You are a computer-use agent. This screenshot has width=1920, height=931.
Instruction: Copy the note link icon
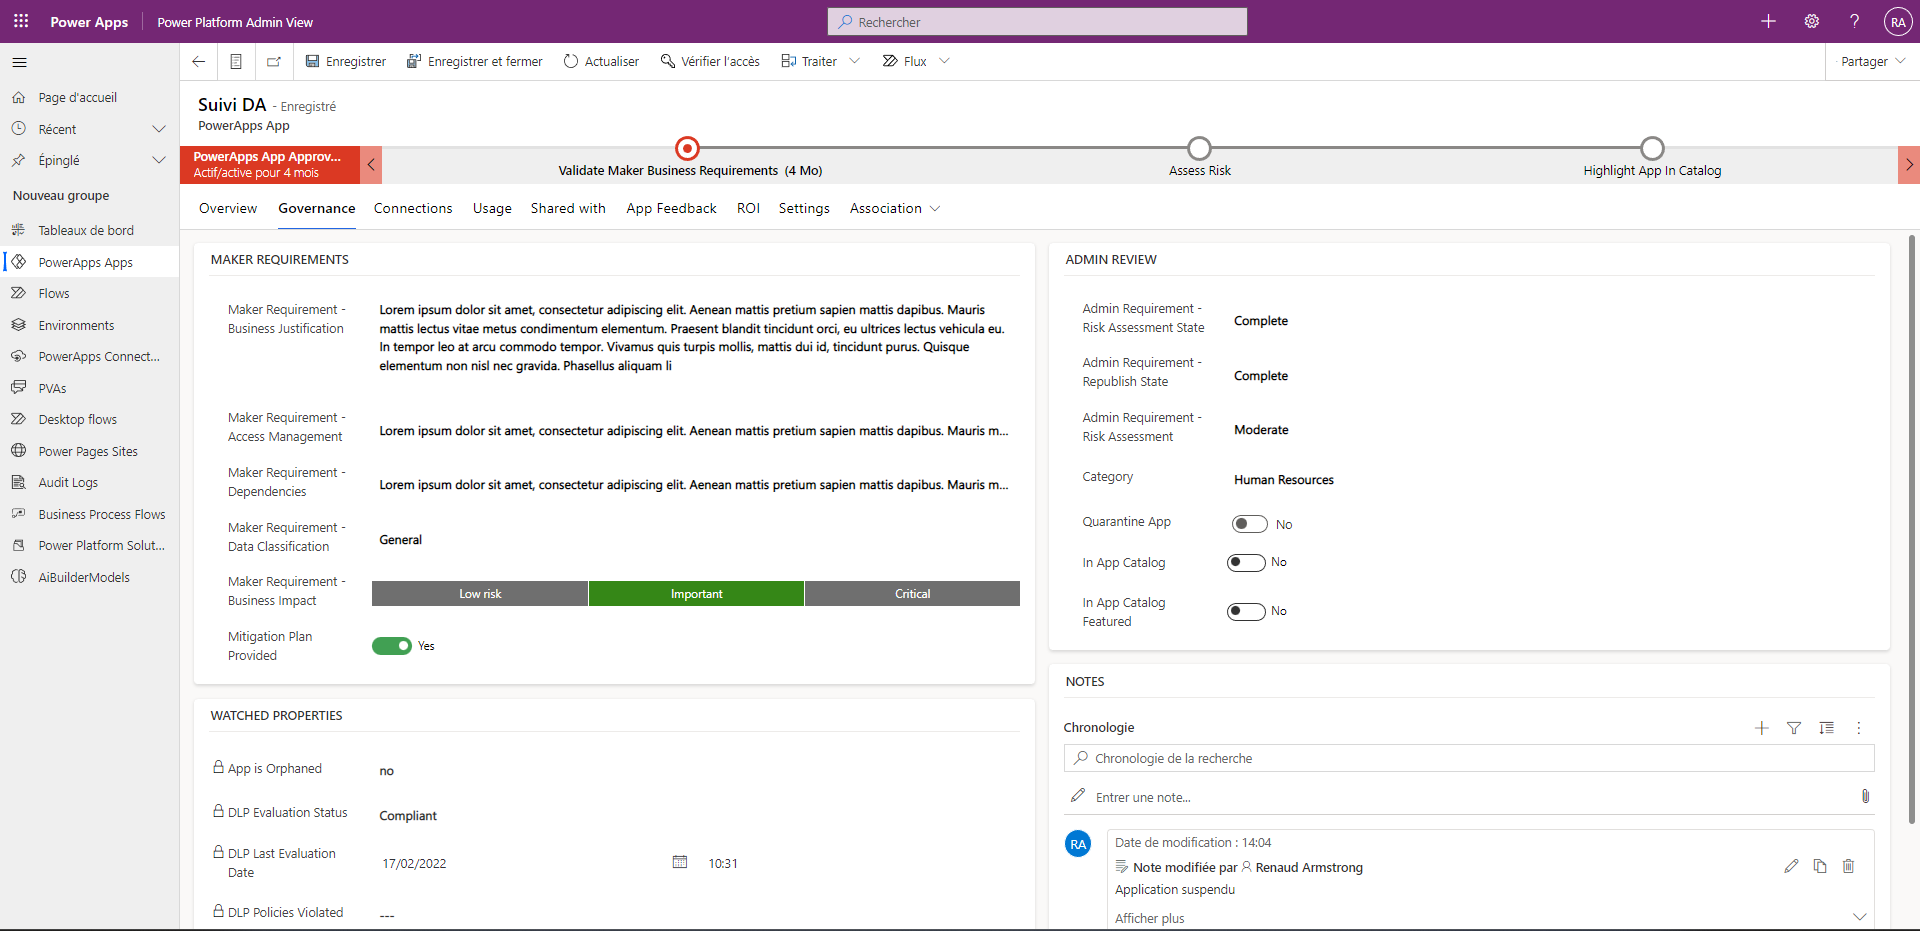pyautogui.click(x=1820, y=866)
